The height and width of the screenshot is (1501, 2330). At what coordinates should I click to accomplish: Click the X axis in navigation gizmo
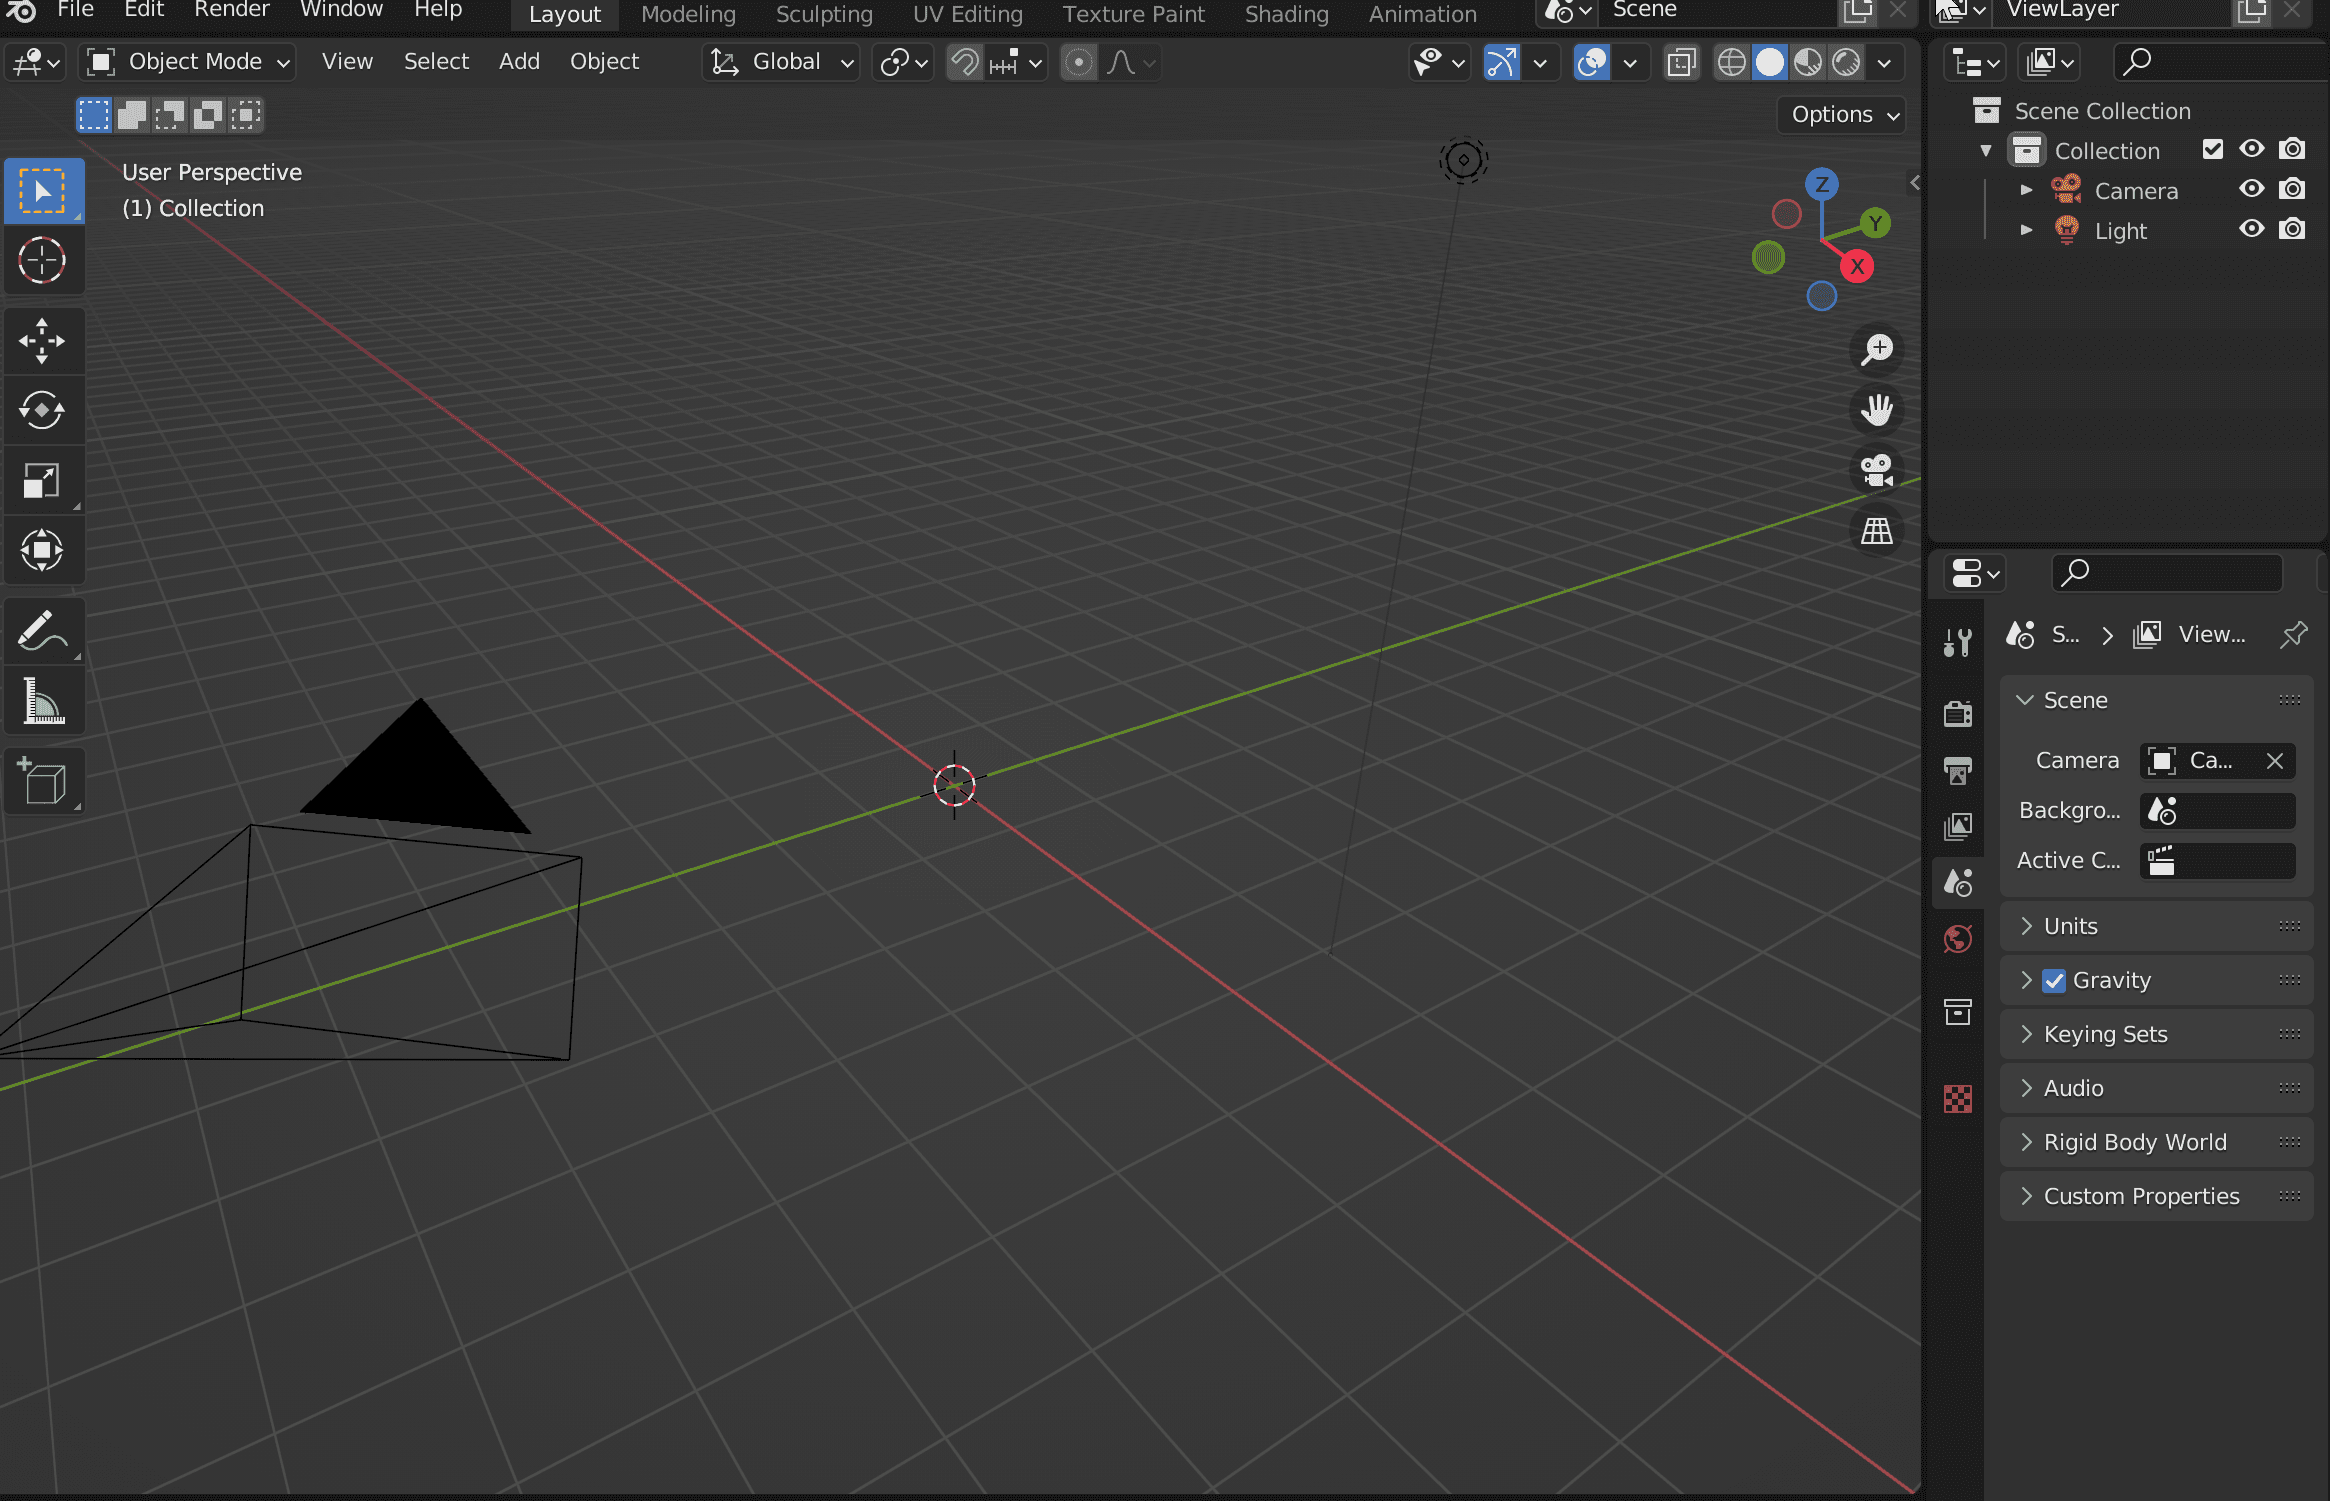[1857, 267]
